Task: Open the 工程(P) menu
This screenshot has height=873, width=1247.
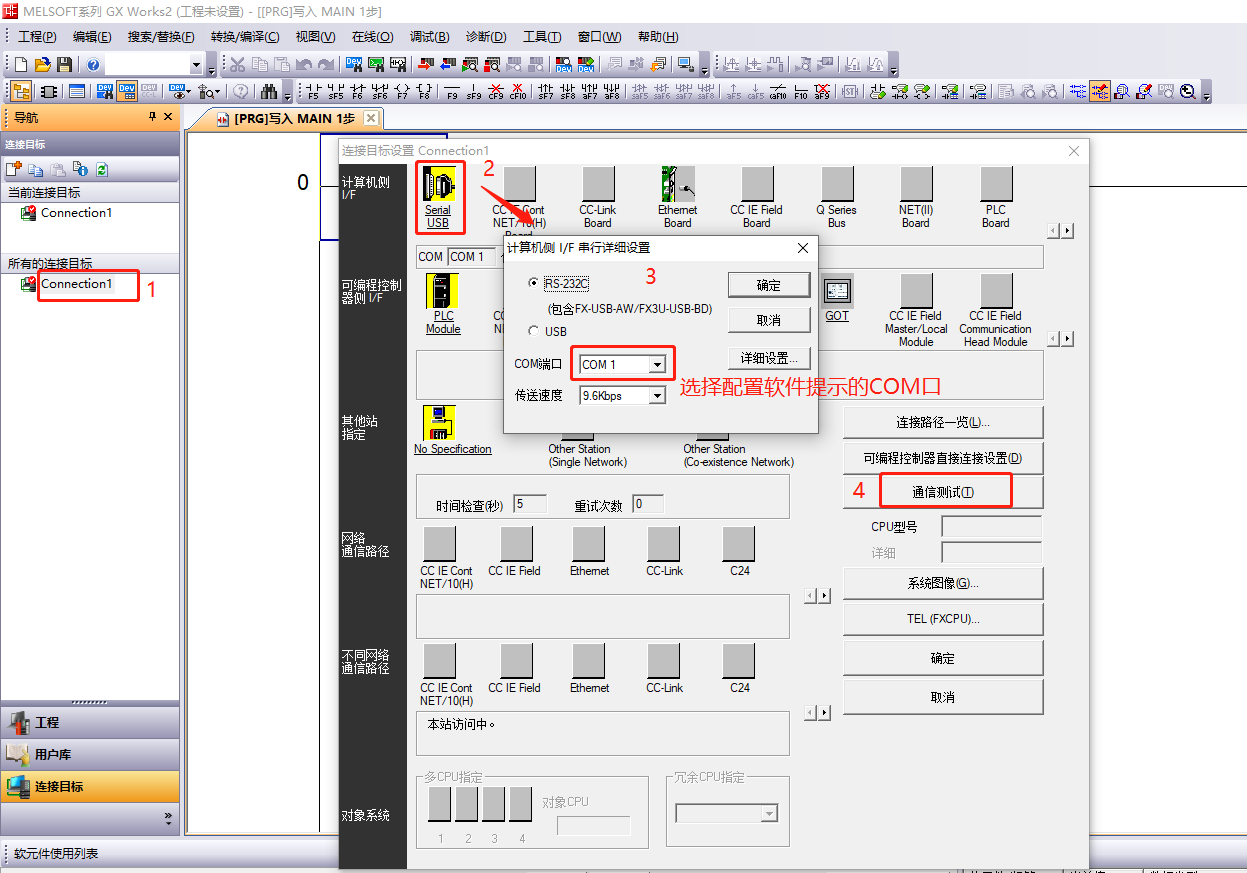Action: (37, 37)
